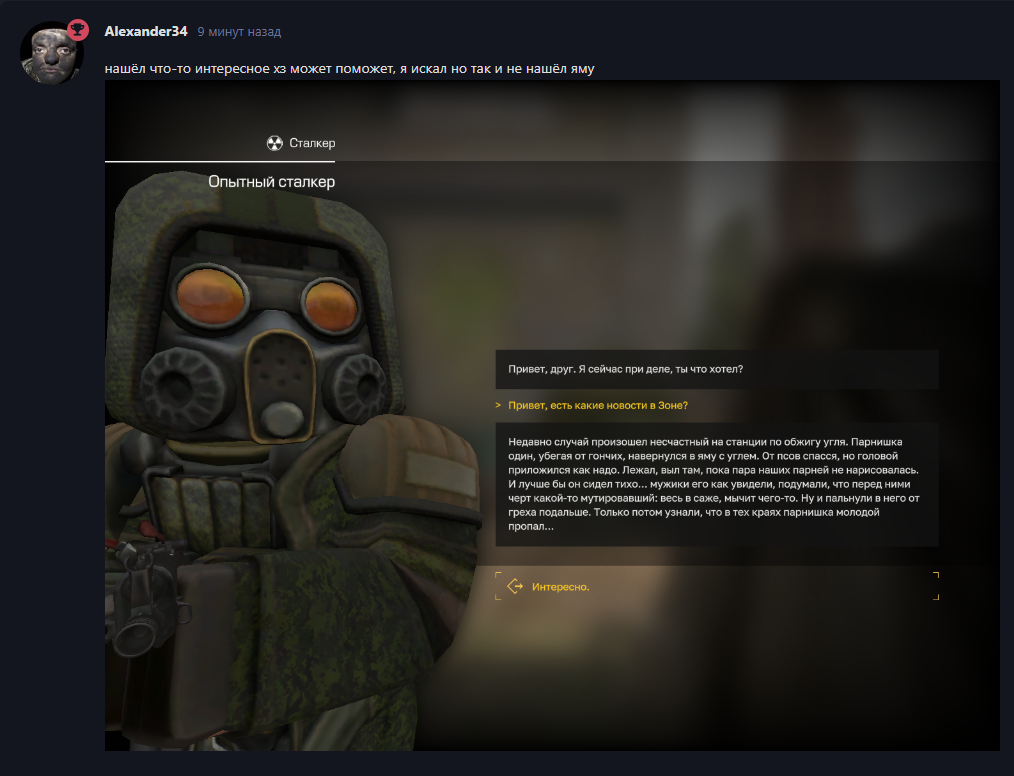Viewport: 1014px width, 776px height.
Task: Click the radiation icon beside Сталкер
Action: (275, 143)
